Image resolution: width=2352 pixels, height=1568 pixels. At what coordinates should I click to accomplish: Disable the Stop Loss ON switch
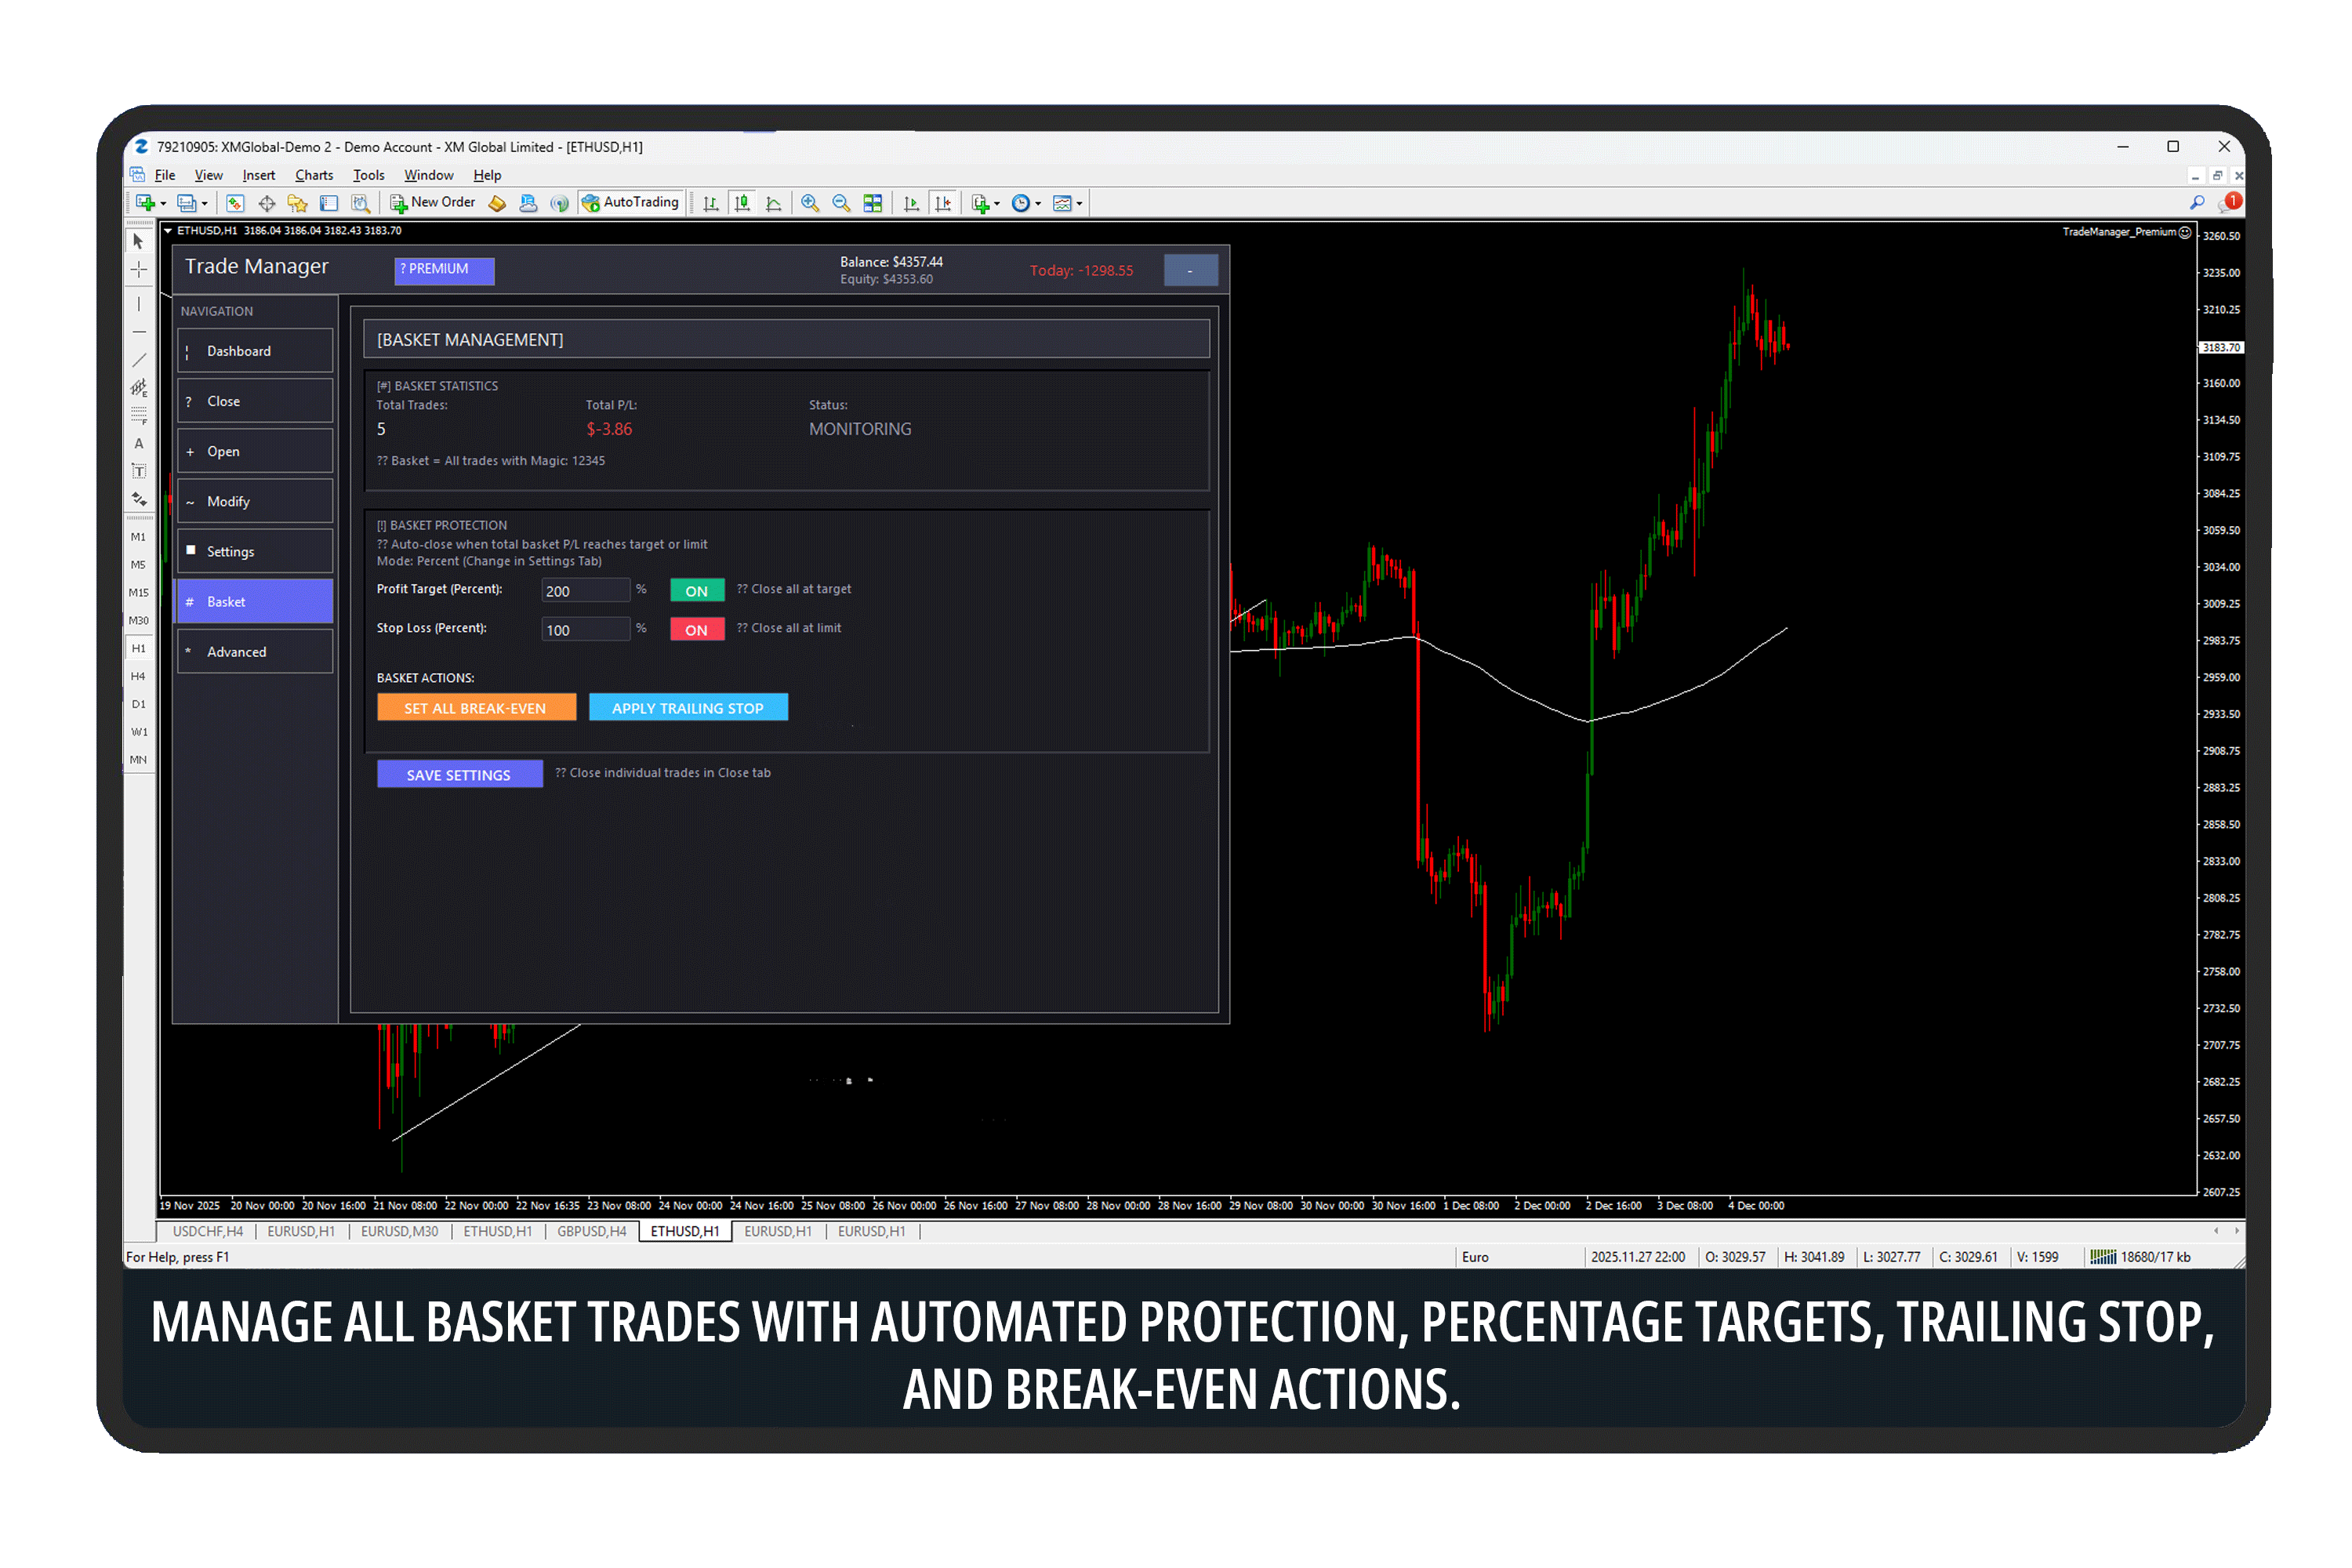696,629
